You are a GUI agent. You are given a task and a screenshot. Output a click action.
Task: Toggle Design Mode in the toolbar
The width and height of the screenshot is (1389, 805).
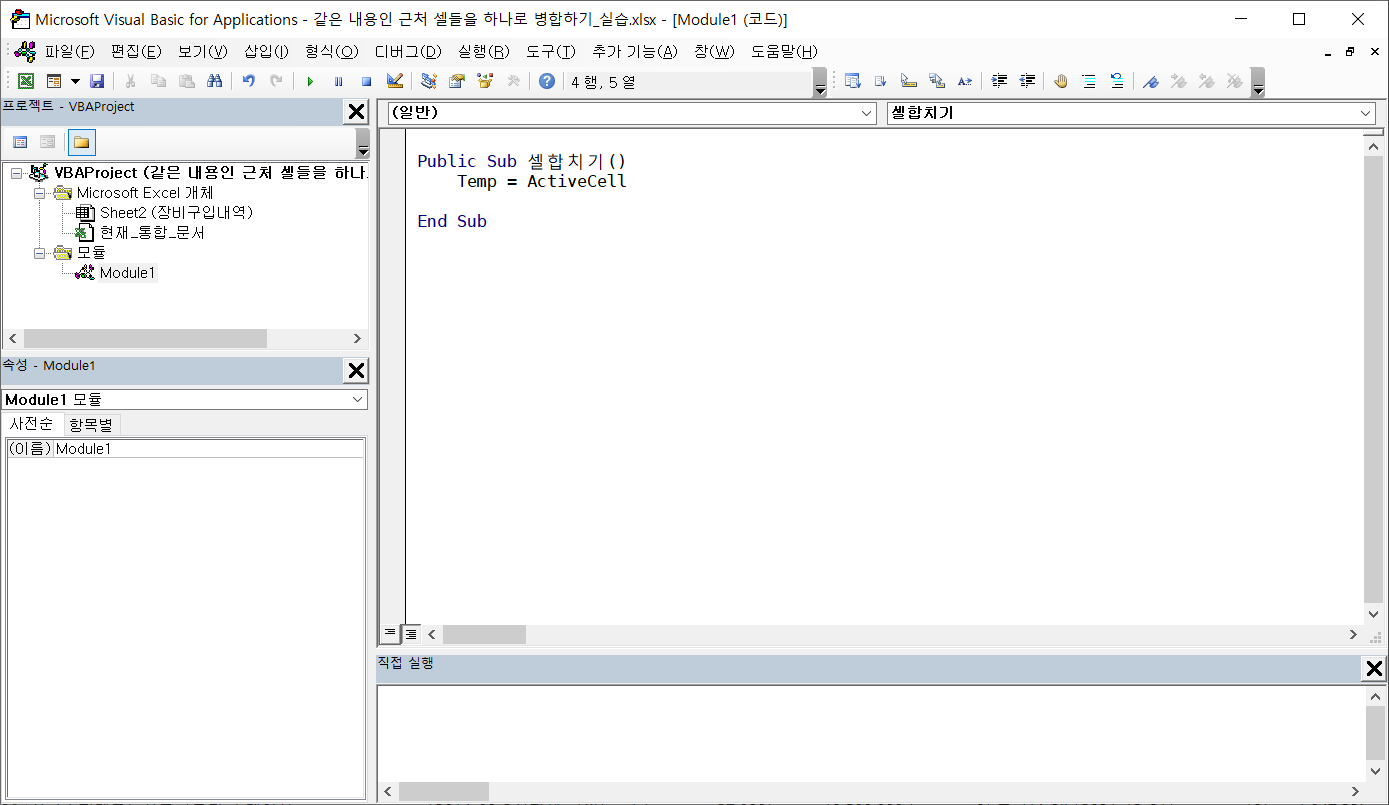[394, 82]
